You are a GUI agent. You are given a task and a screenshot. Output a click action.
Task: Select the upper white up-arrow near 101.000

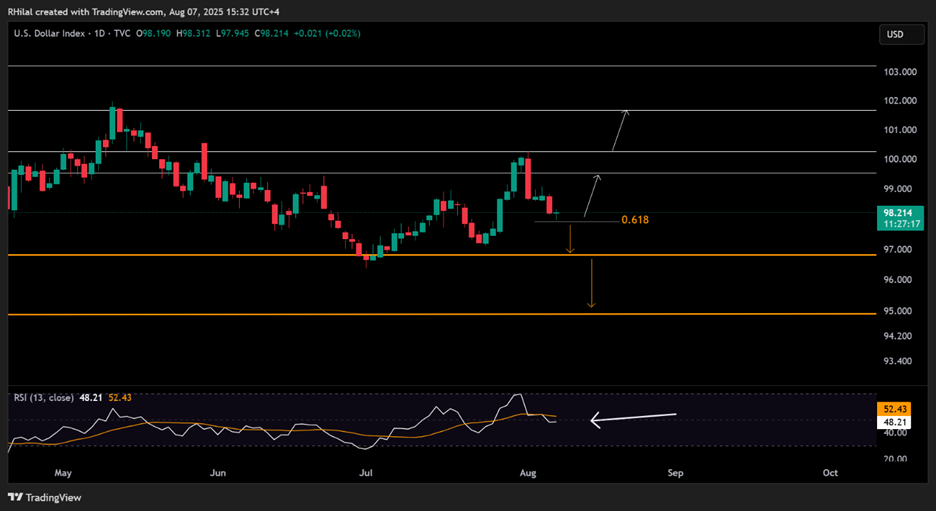tap(620, 130)
